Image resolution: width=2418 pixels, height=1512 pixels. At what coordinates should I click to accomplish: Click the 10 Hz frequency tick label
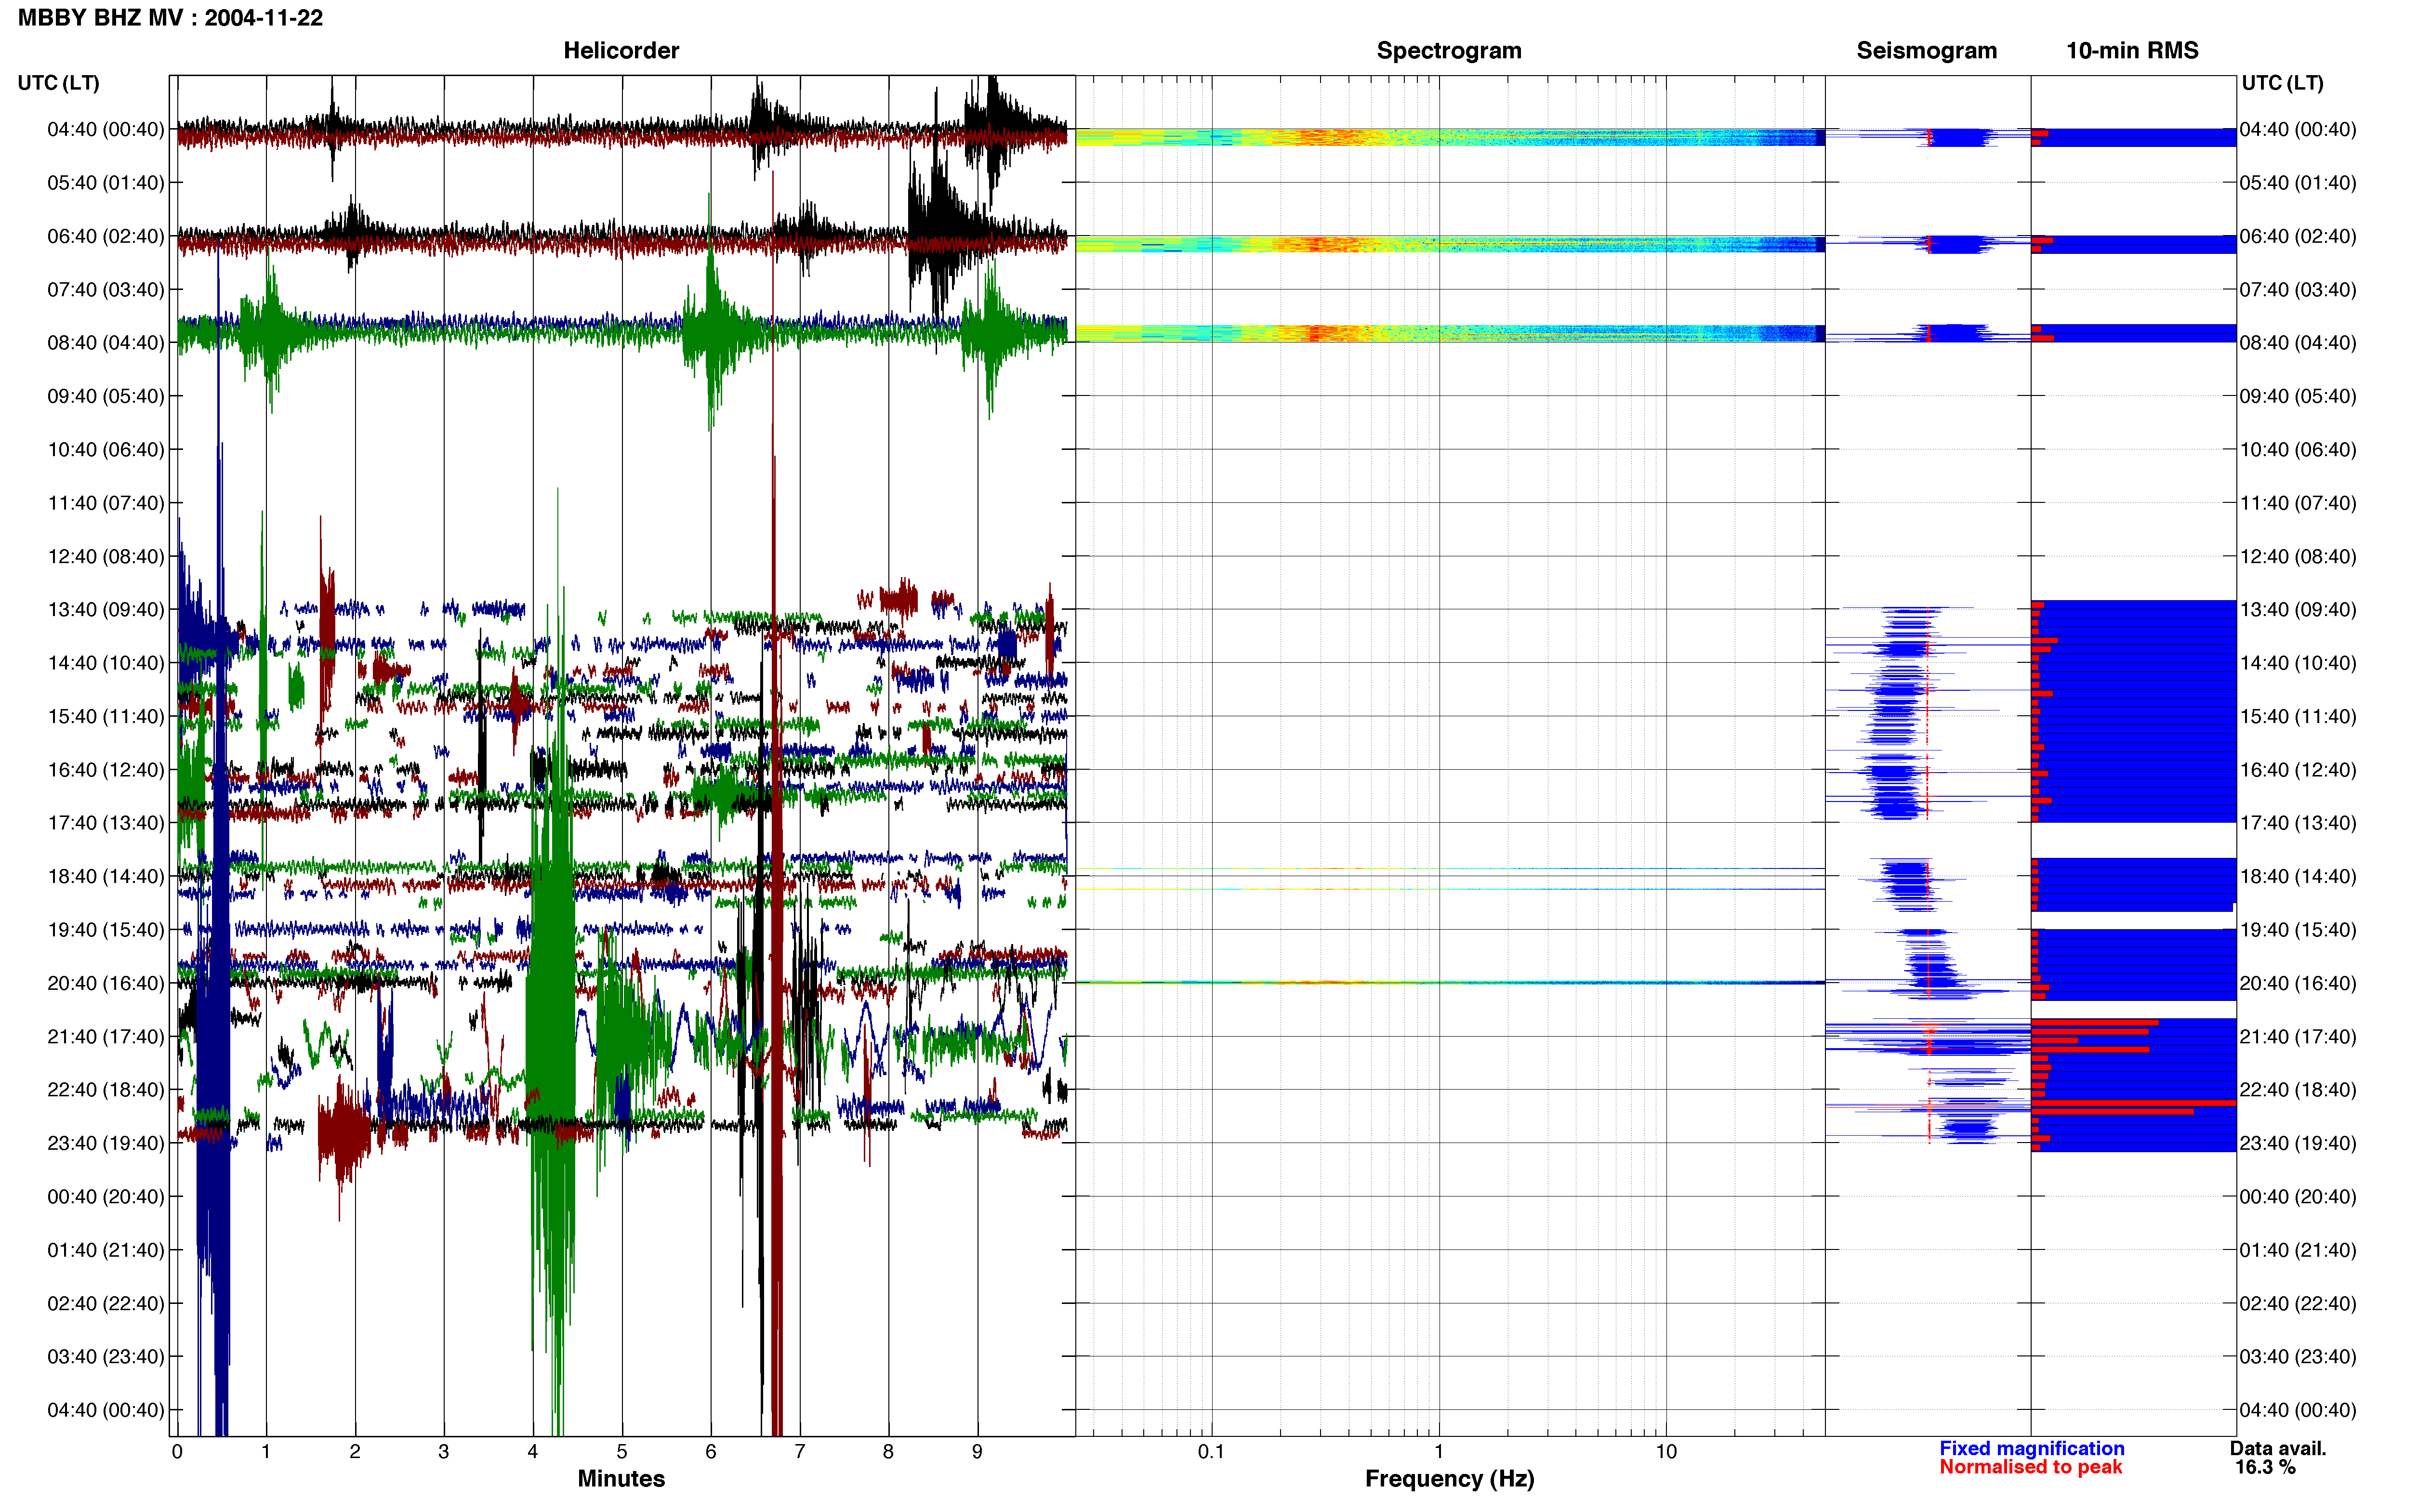coord(1666,1451)
